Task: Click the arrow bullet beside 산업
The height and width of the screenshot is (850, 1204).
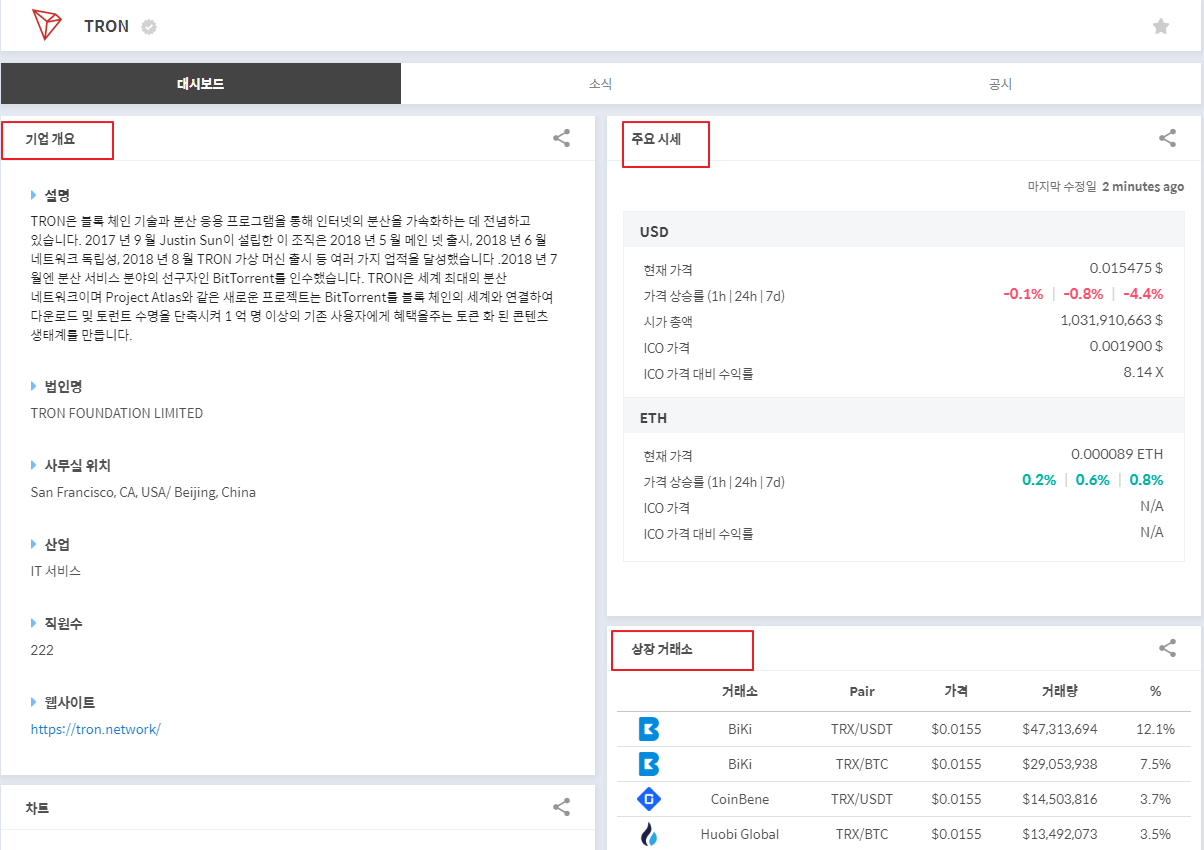Action: (x=34, y=544)
